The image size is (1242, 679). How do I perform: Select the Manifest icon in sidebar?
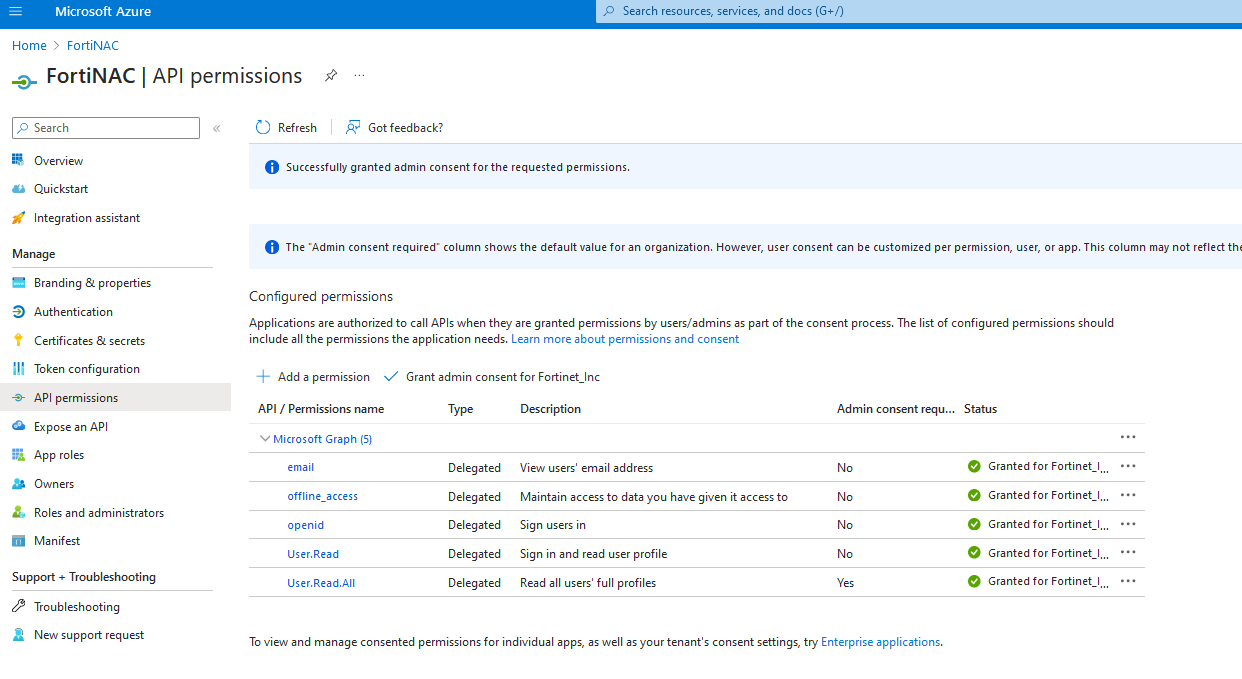pos(20,540)
